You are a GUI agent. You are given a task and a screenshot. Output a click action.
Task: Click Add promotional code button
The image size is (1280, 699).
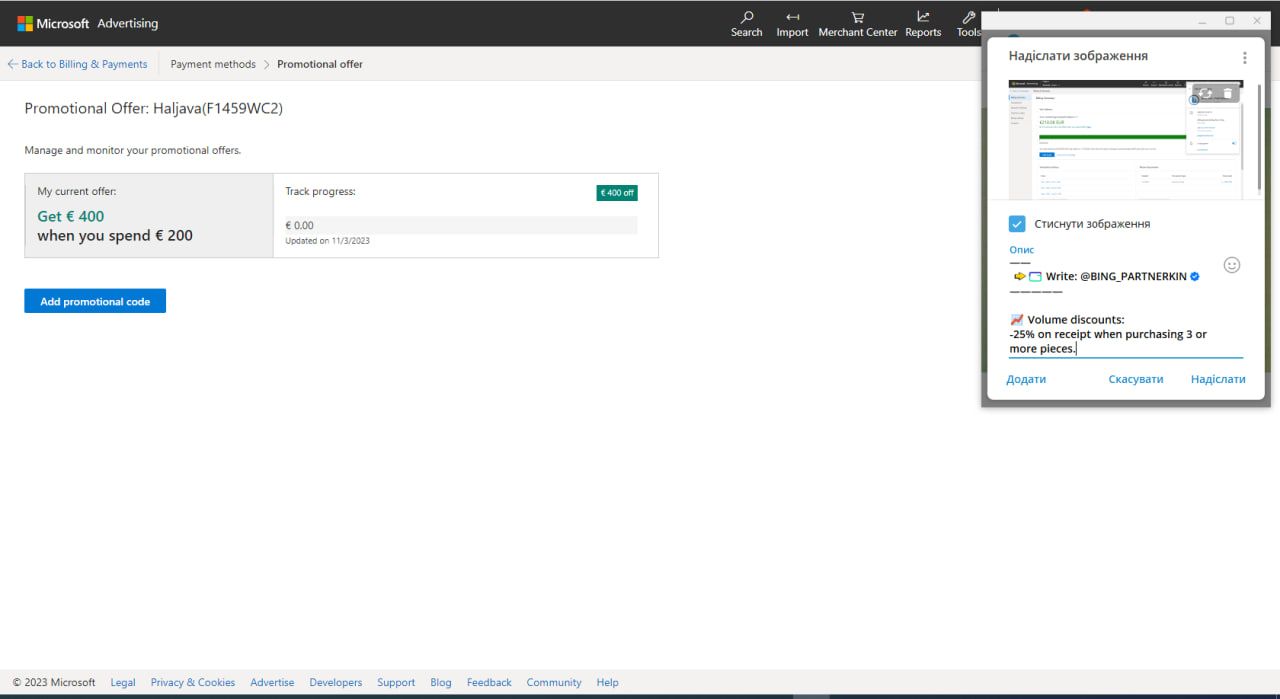pyautogui.click(x=95, y=301)
